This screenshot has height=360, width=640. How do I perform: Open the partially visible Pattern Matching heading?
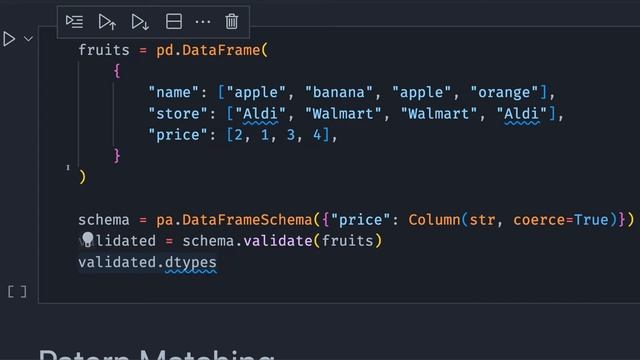click(157, 354)
